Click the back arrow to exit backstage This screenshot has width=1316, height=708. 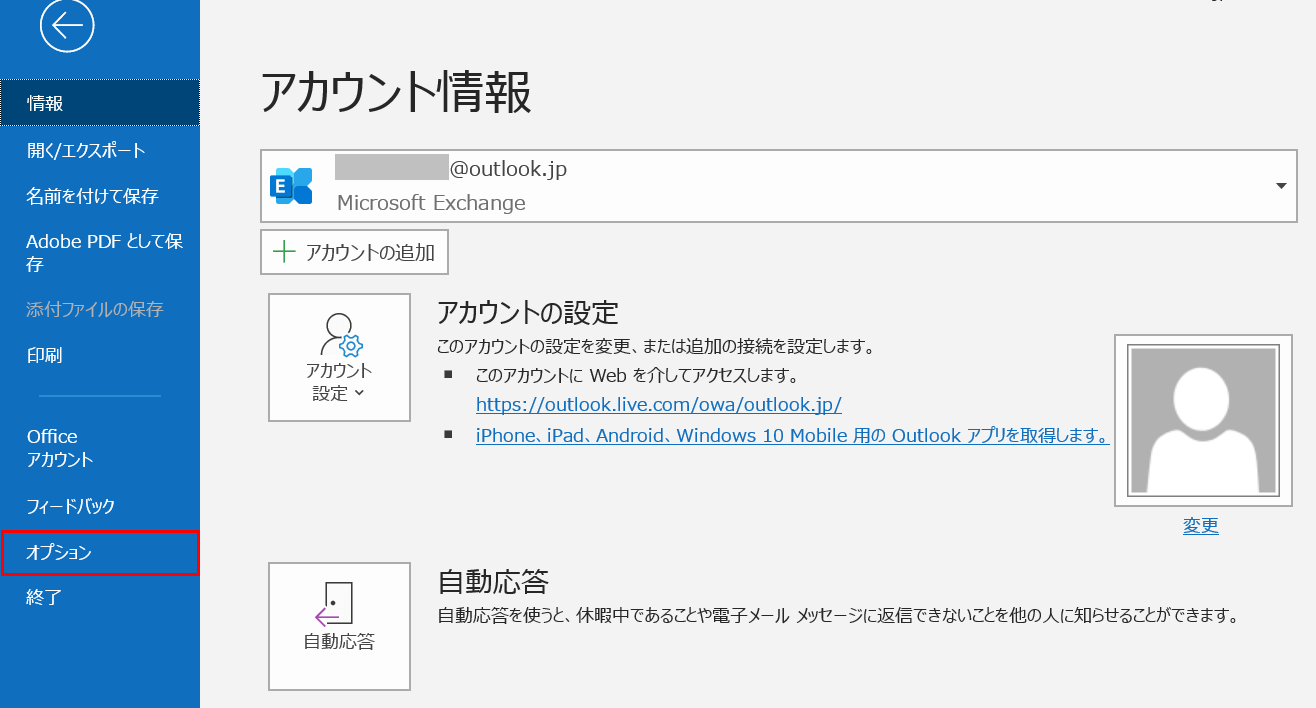(x=67, y=27)
